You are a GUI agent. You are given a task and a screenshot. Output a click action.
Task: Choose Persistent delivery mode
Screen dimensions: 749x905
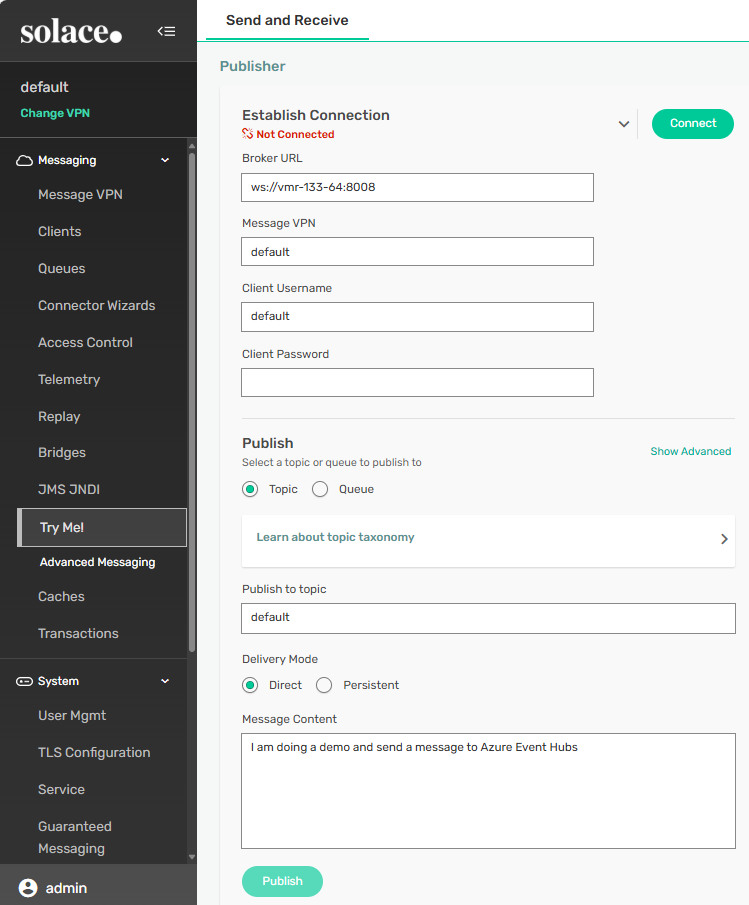tap(324, 685)
